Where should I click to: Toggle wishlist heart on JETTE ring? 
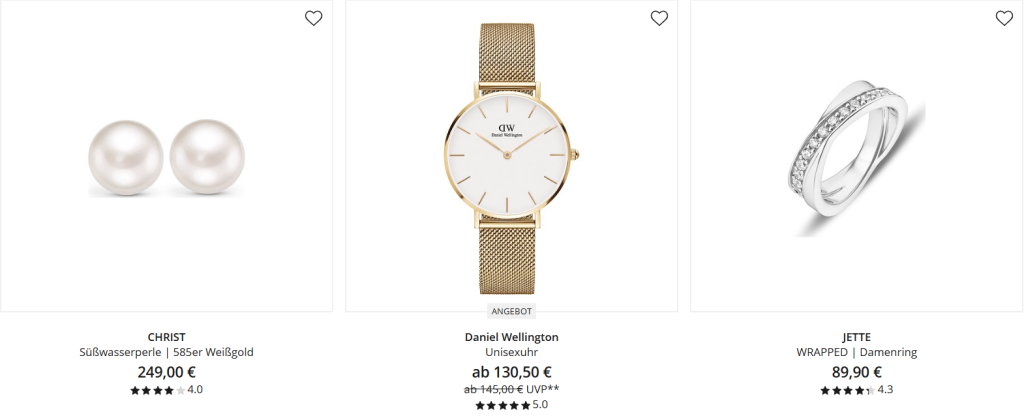(x=1004, y=18)
